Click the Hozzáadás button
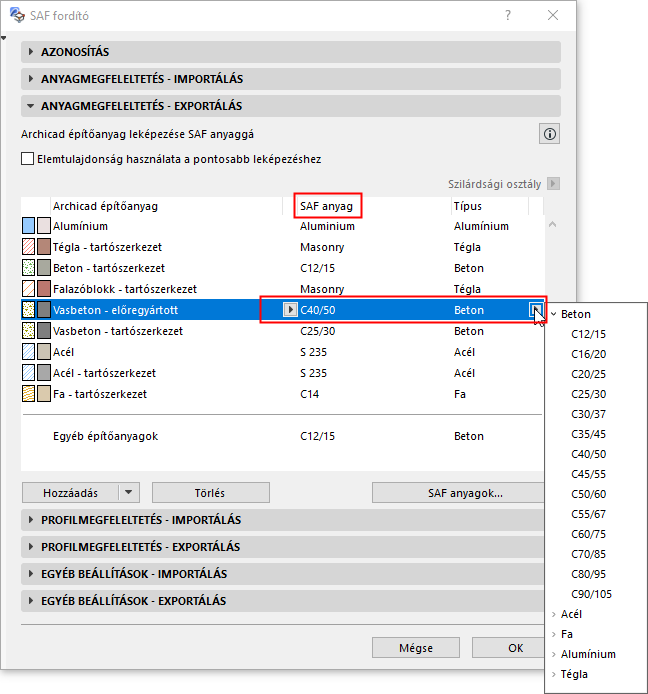648x694 pixels. [70, 493]
